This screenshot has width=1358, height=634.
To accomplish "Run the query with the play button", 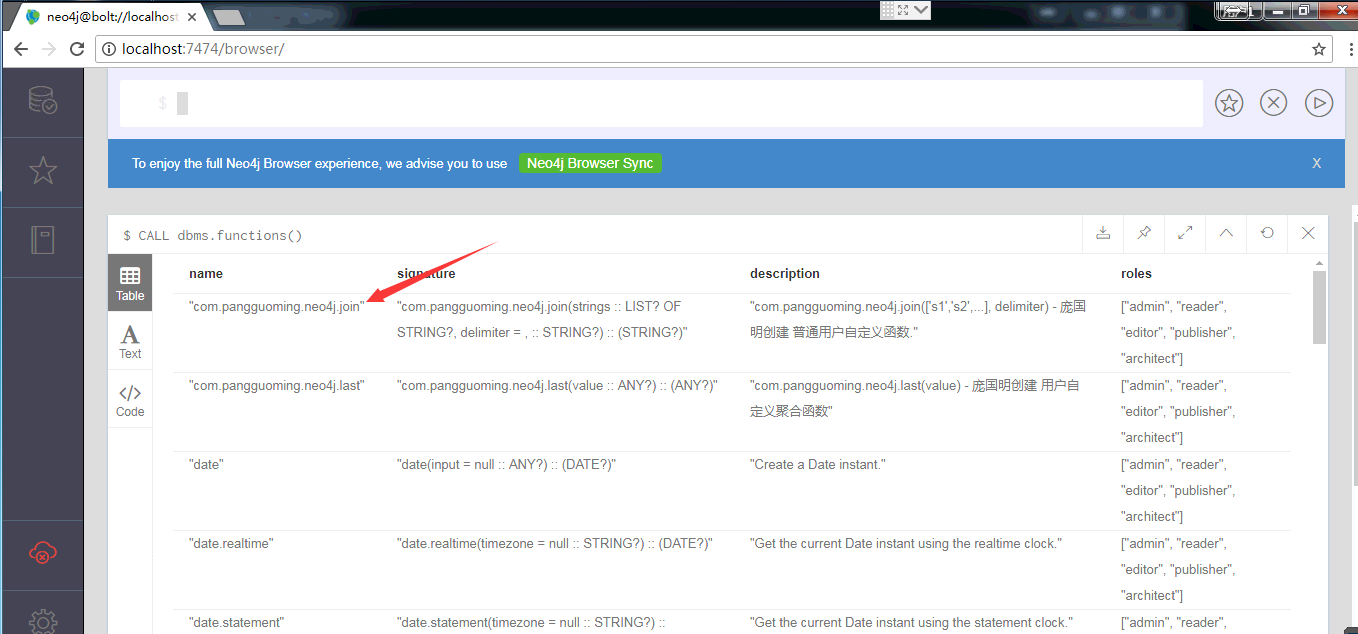I will (x=1319, y=102).
